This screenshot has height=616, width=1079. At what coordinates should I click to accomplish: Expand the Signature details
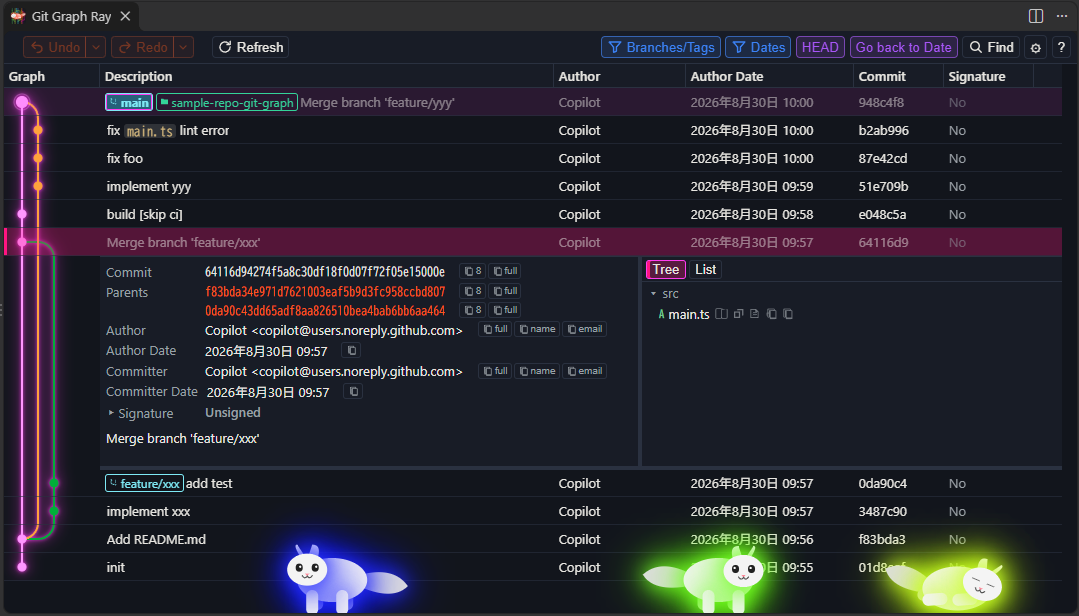click(111, 413)
